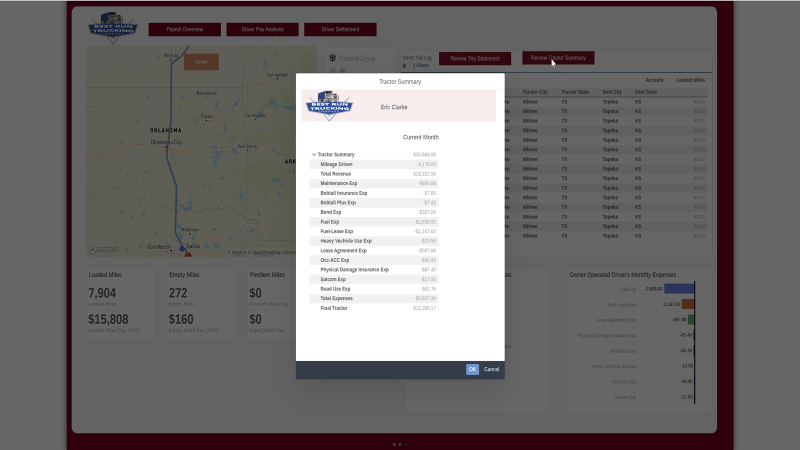
Task: Select the Maintenance Exp row
Action: (x=373, y=183)
